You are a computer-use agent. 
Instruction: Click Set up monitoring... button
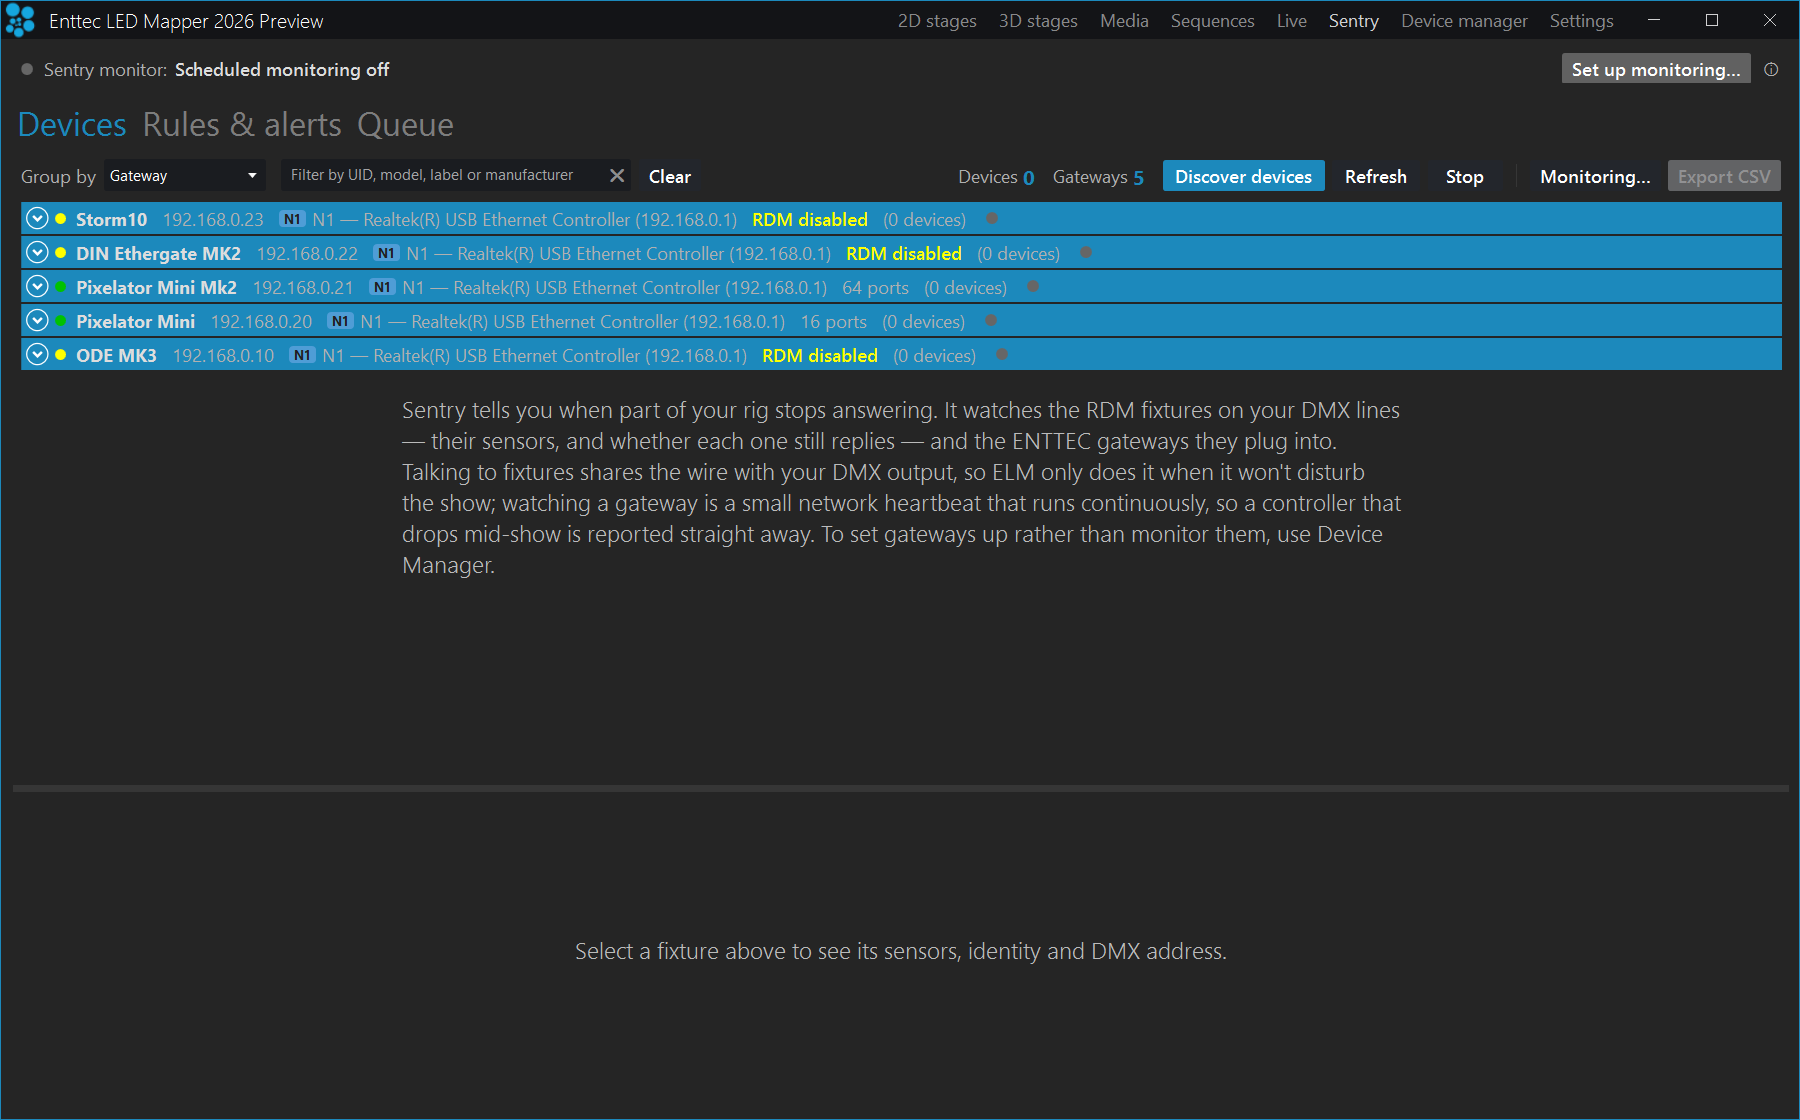click(x=1656, y=69)
